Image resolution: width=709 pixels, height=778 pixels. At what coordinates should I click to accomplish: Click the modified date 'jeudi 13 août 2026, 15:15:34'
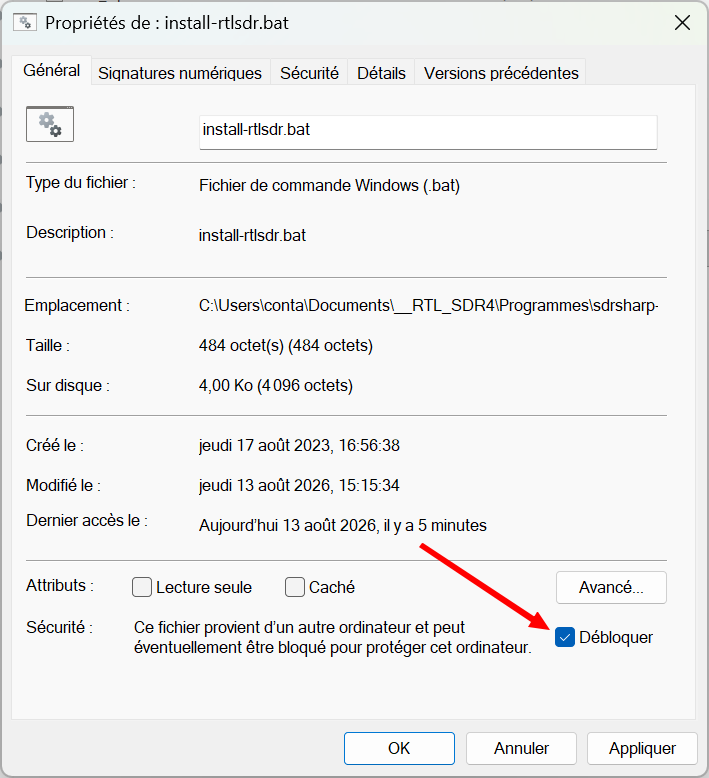point(299,485)
